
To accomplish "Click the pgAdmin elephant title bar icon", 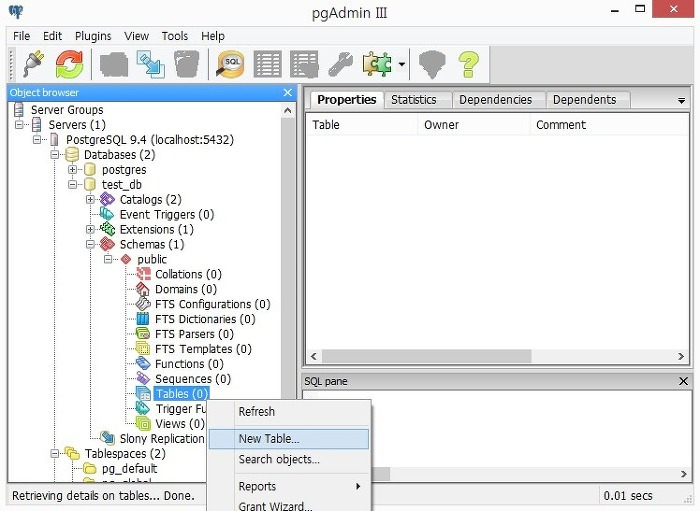I will 16,11.
